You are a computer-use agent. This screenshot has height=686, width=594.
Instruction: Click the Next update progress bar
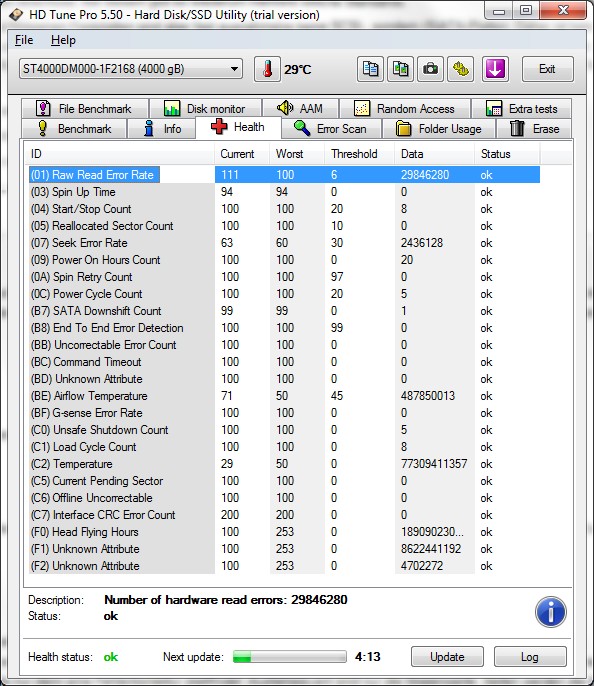pyautogui.click(x=290, y=657)
